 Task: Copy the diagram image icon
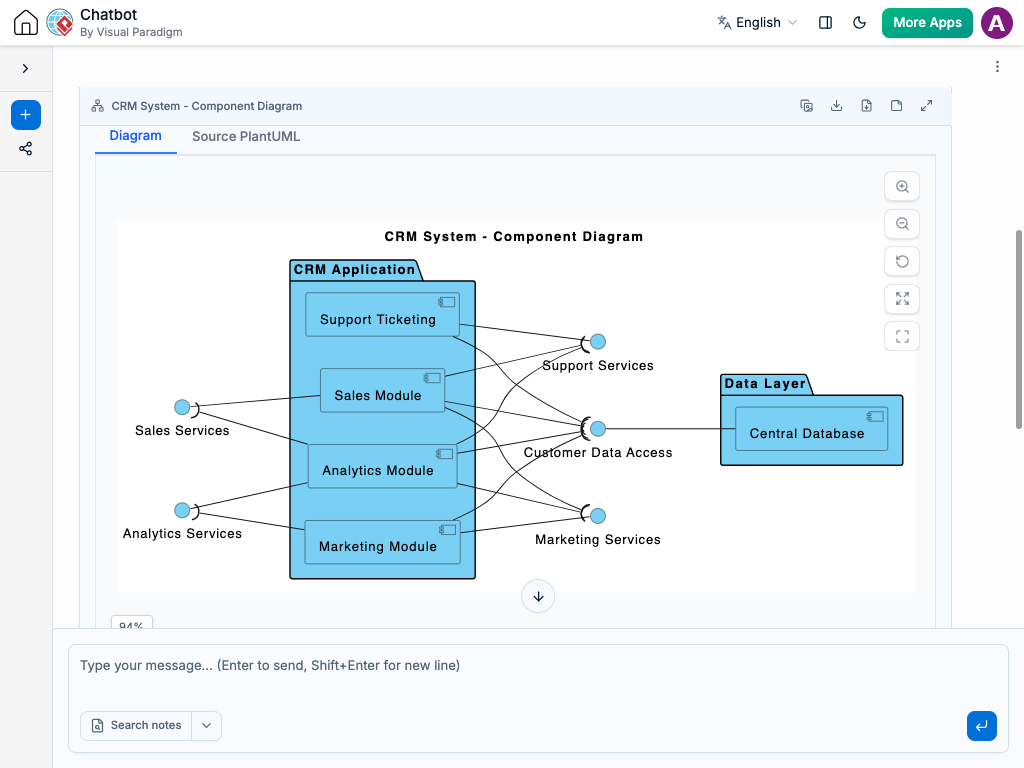tap(806, 106)
